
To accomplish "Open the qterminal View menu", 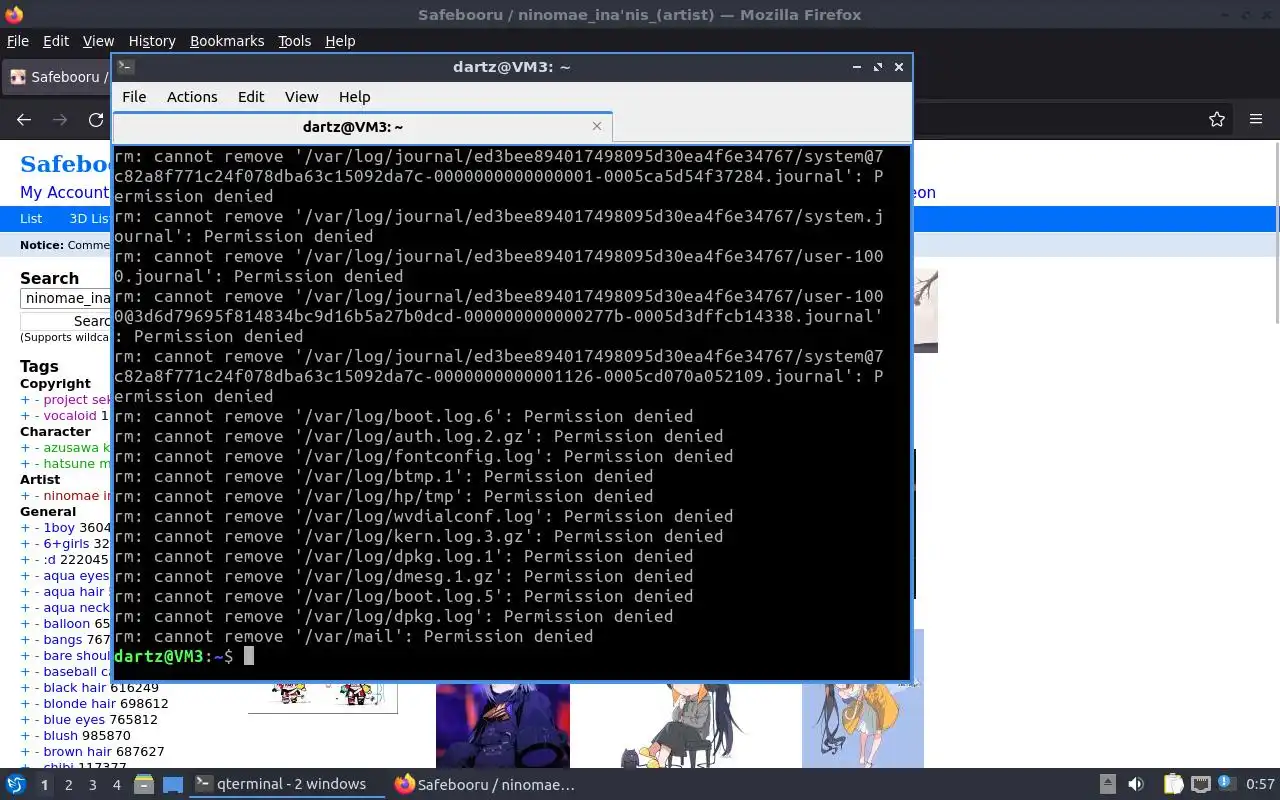I will tap(301, 97).
